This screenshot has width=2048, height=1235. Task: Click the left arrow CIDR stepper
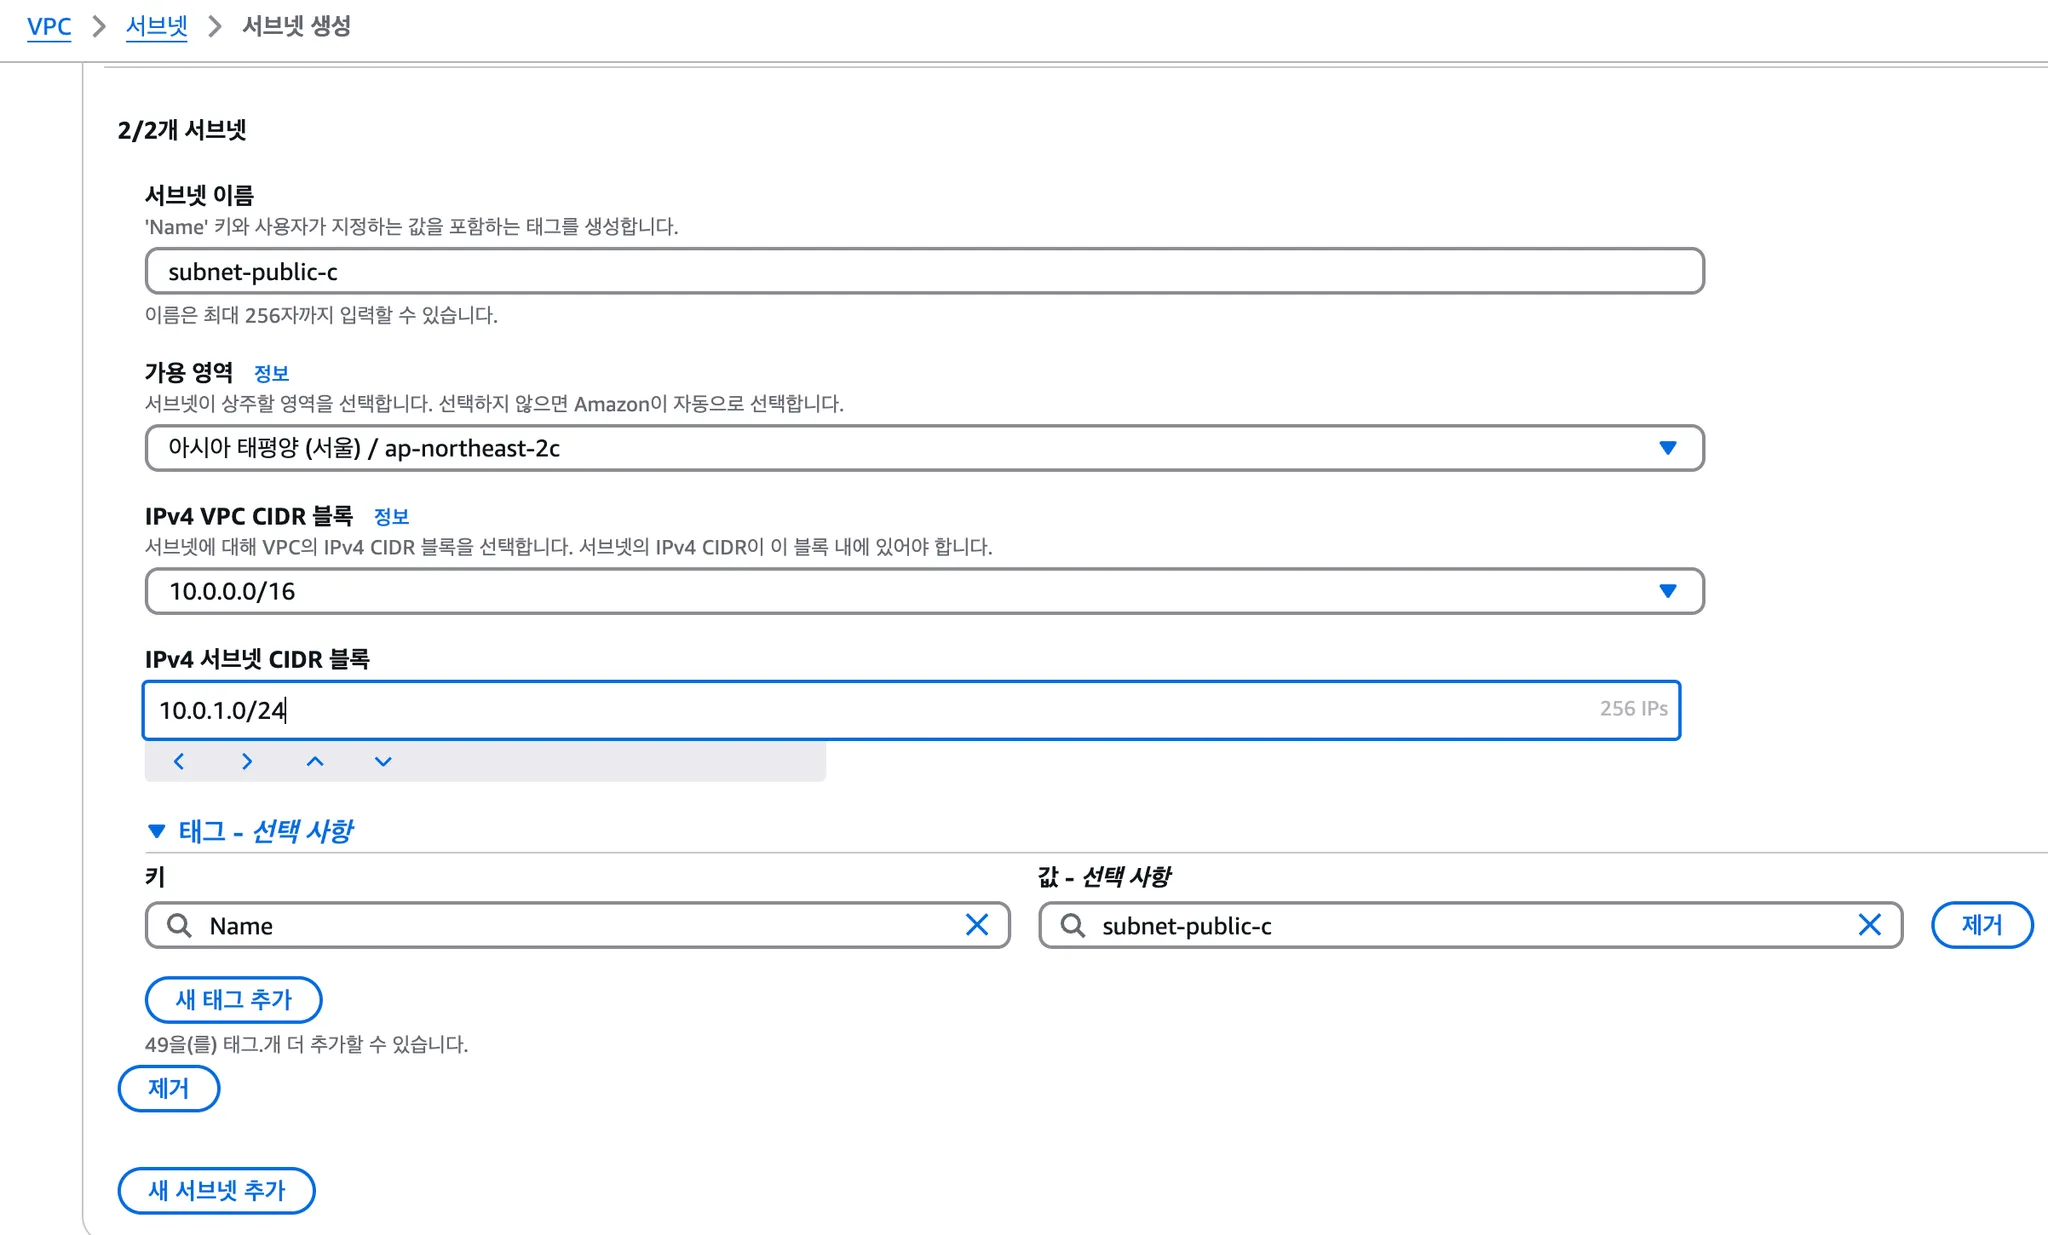[179, 761]
